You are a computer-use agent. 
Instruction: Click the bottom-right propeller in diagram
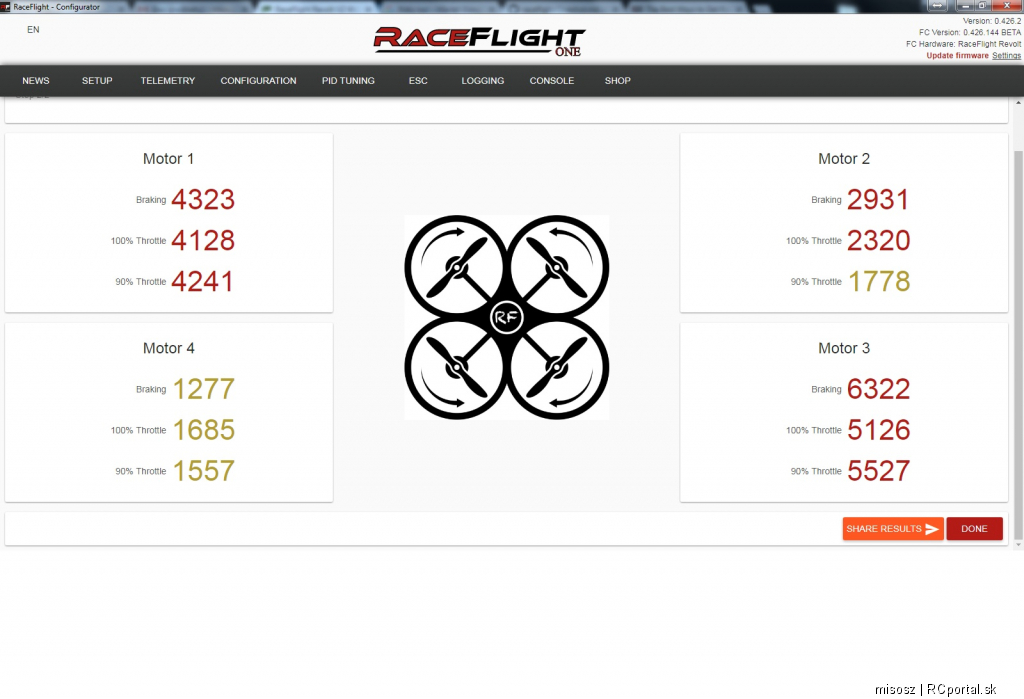557,368
